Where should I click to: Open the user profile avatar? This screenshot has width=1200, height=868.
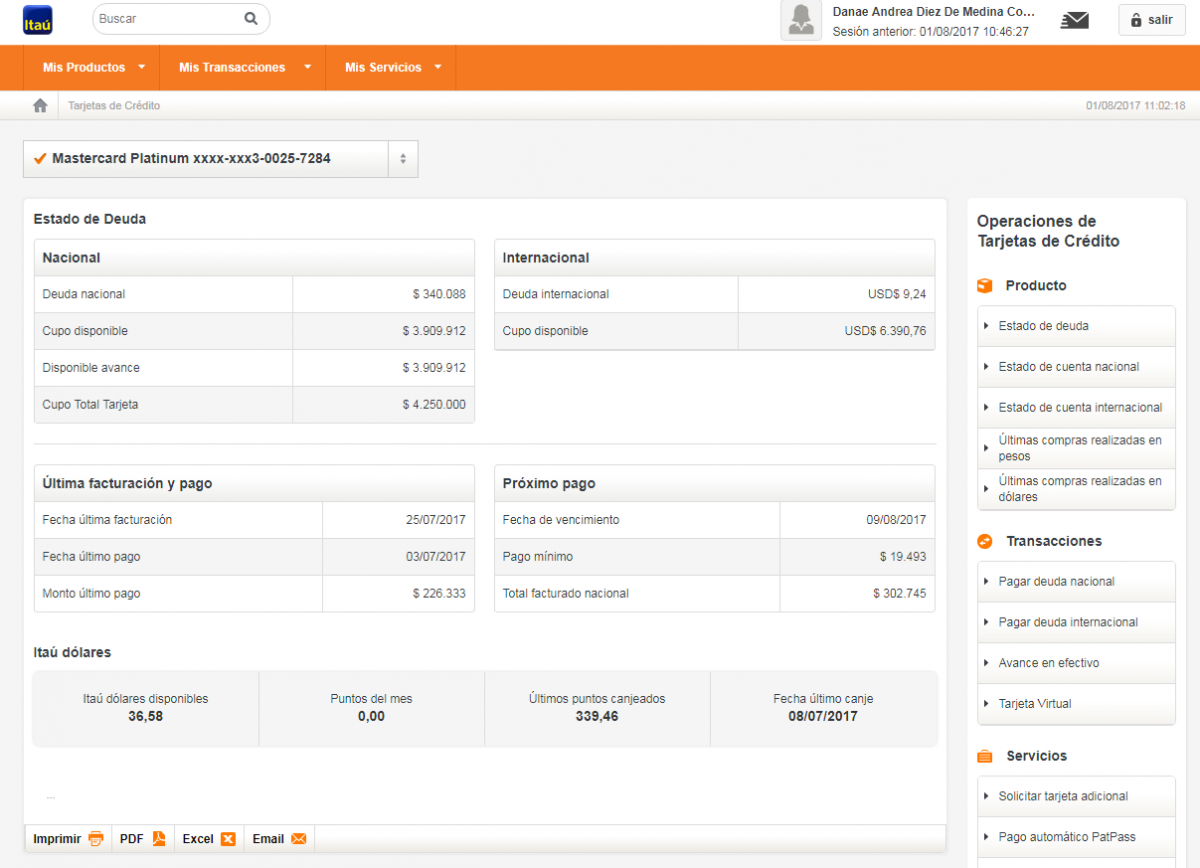[x=801, y=20]
